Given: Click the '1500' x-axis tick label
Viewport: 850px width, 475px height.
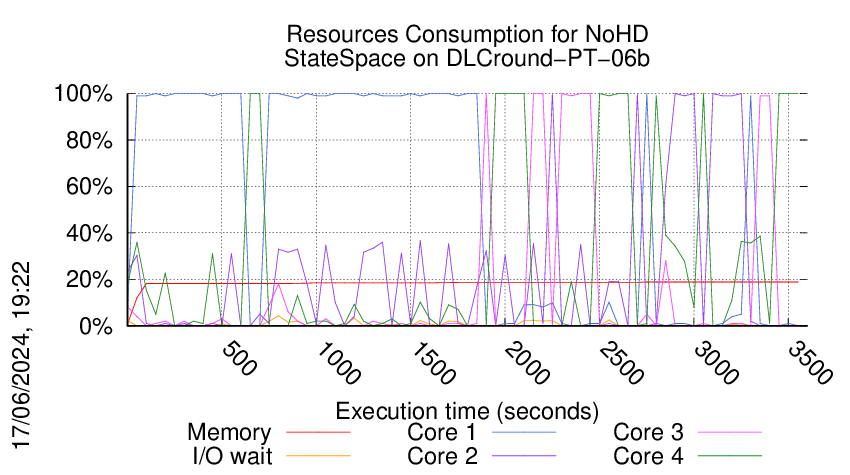Looking at the screenshot, I should coord(433,363).
